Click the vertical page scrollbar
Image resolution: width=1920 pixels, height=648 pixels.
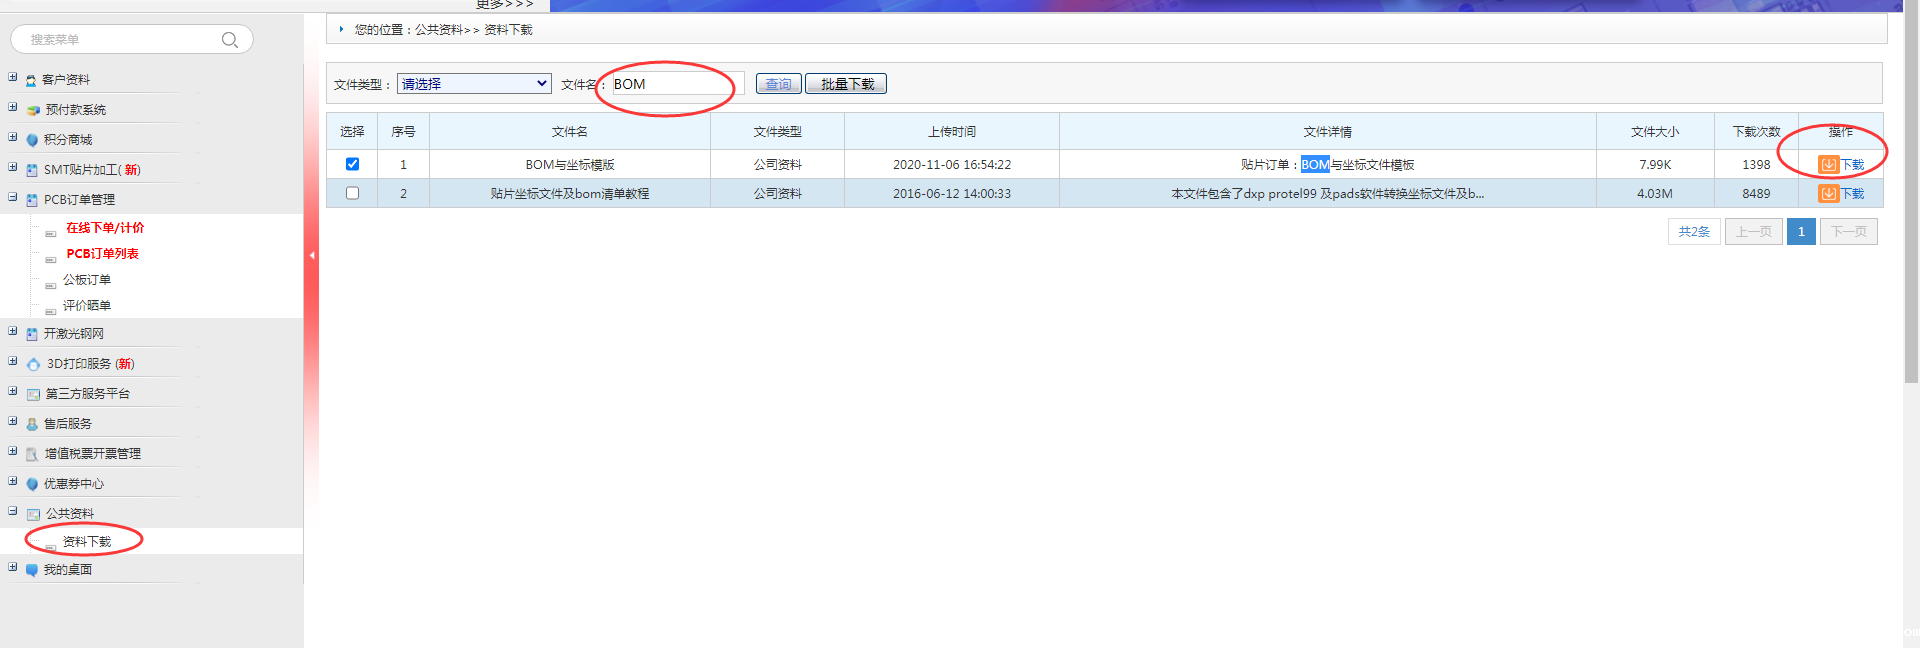pyautogui.click(x=1911, y=200)
